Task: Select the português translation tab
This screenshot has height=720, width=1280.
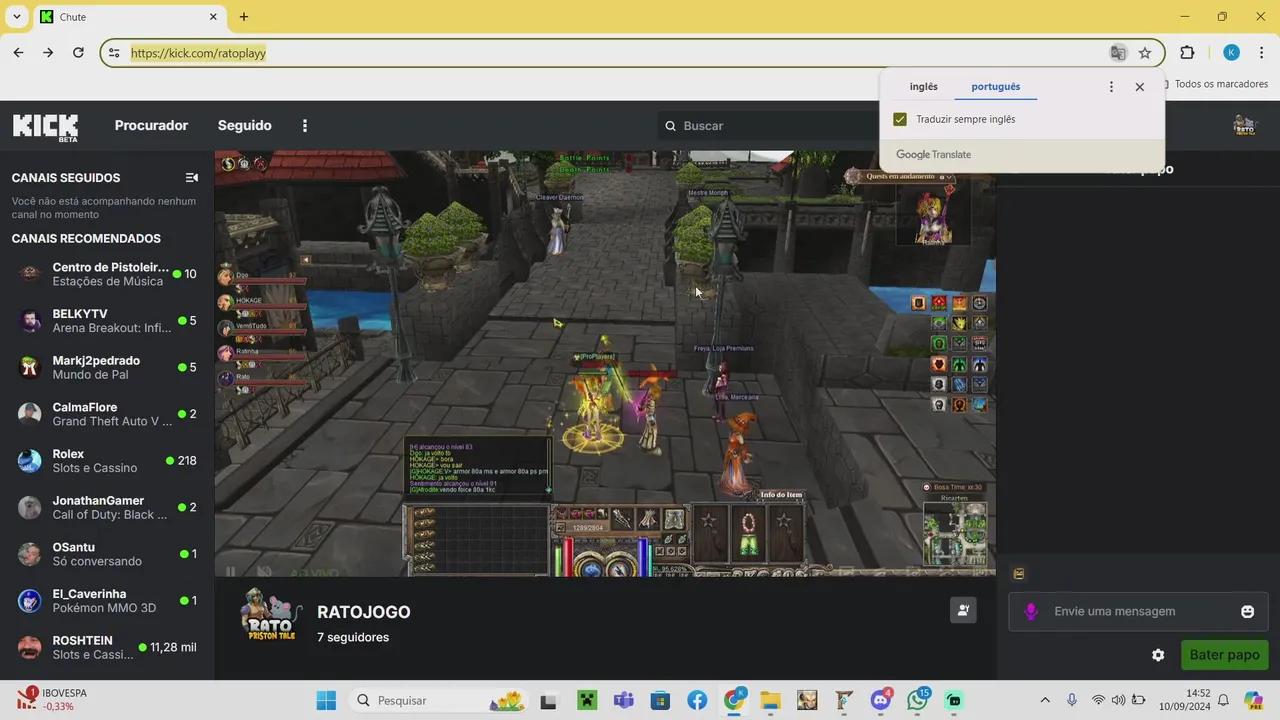Action: pos(996,87)
